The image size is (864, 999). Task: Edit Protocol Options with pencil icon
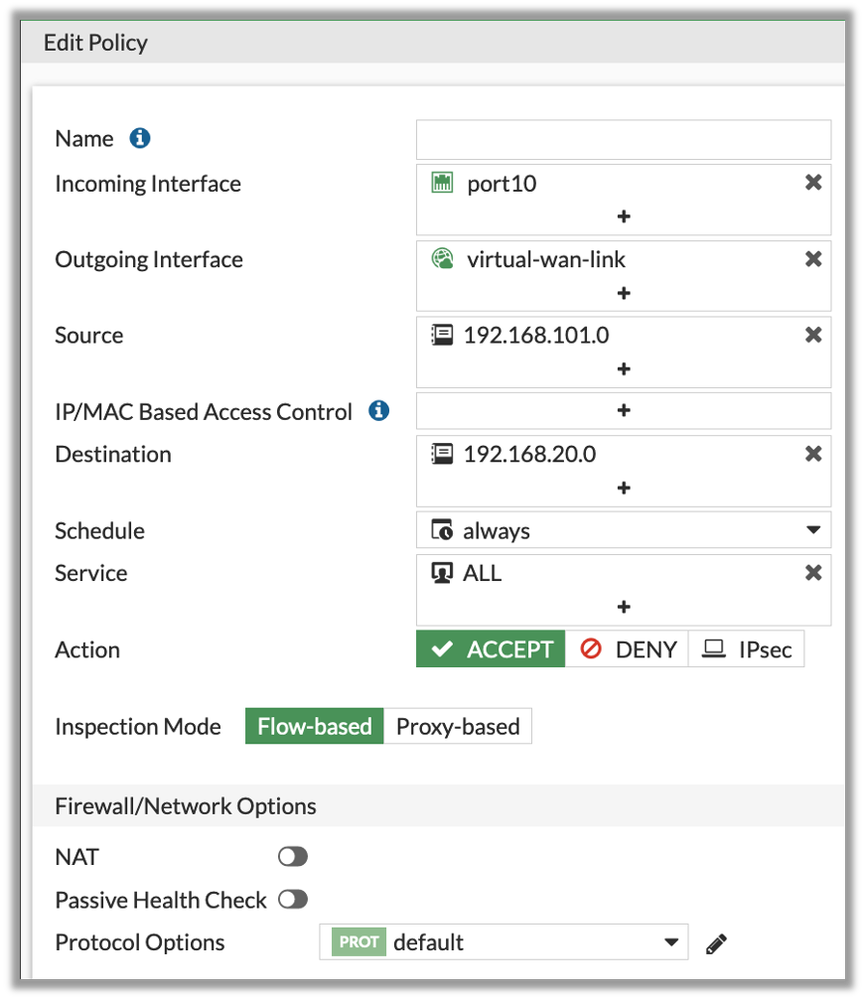pos(715,943)
